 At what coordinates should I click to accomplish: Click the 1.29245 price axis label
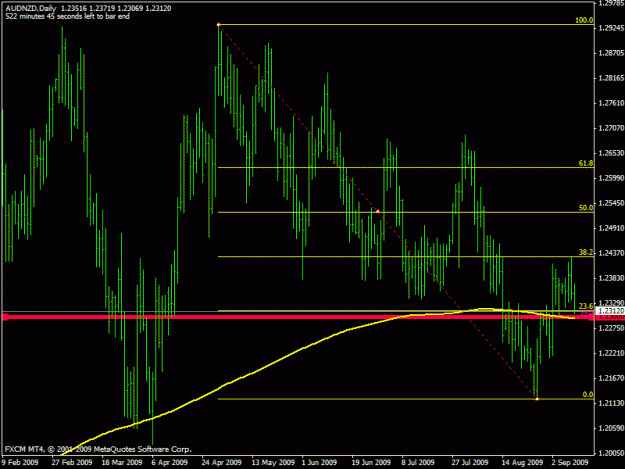(612, 28)
